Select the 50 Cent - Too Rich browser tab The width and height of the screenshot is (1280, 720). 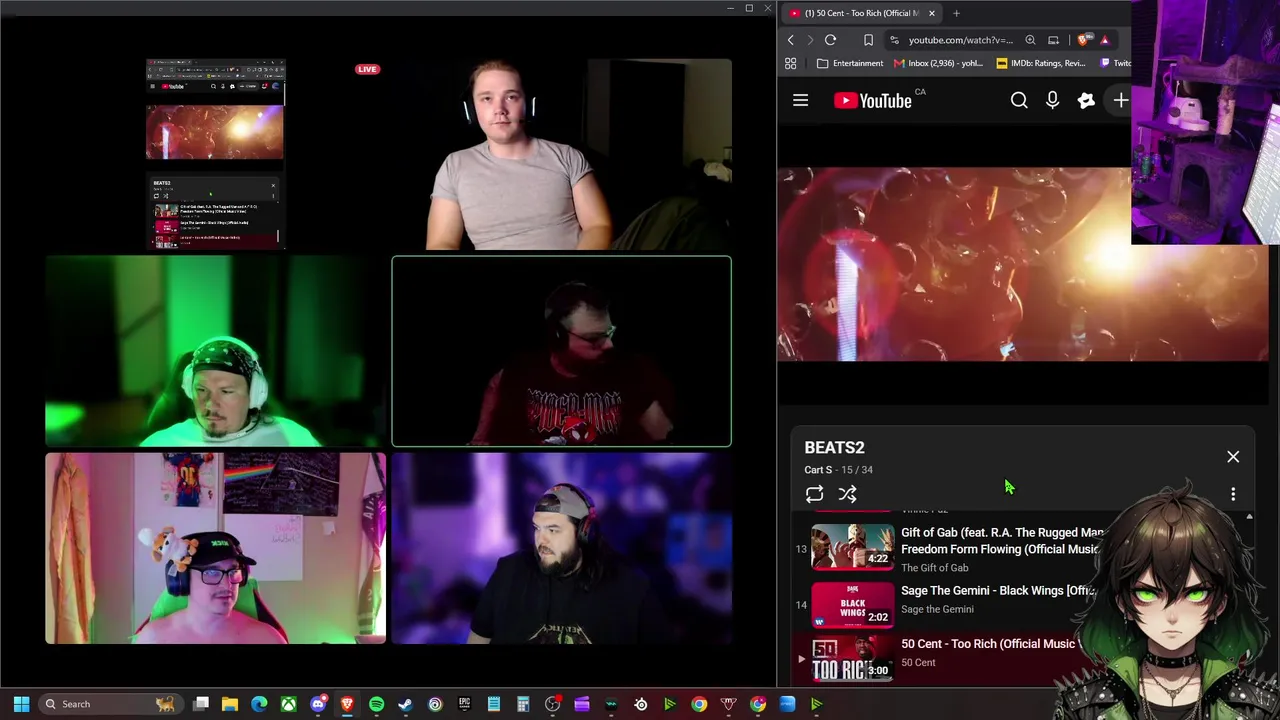point(860,13)
